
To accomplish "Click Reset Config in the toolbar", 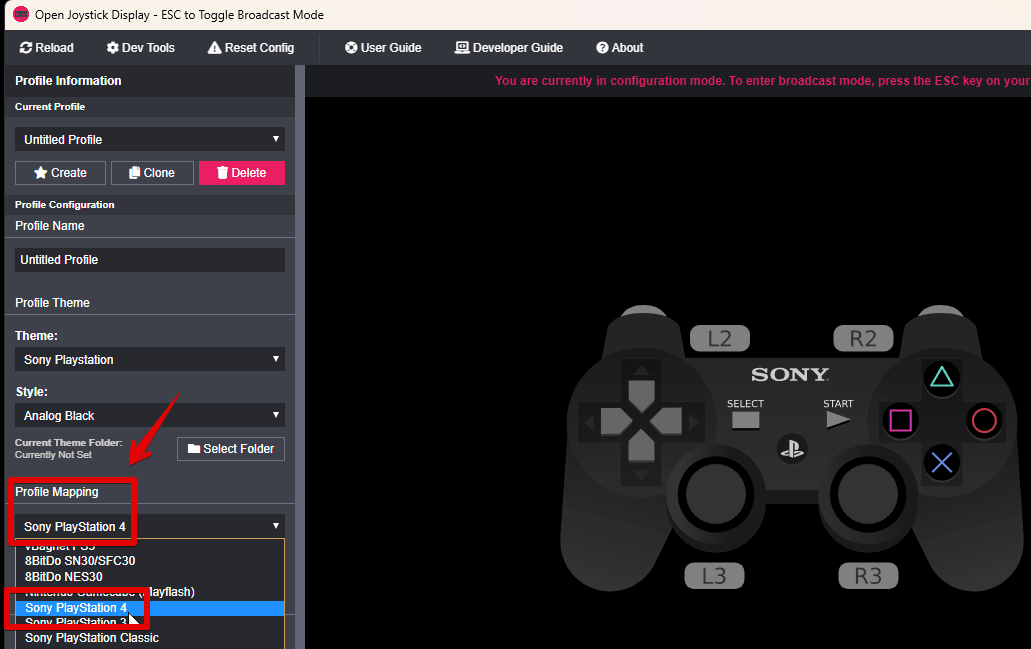I will [251, 47].
